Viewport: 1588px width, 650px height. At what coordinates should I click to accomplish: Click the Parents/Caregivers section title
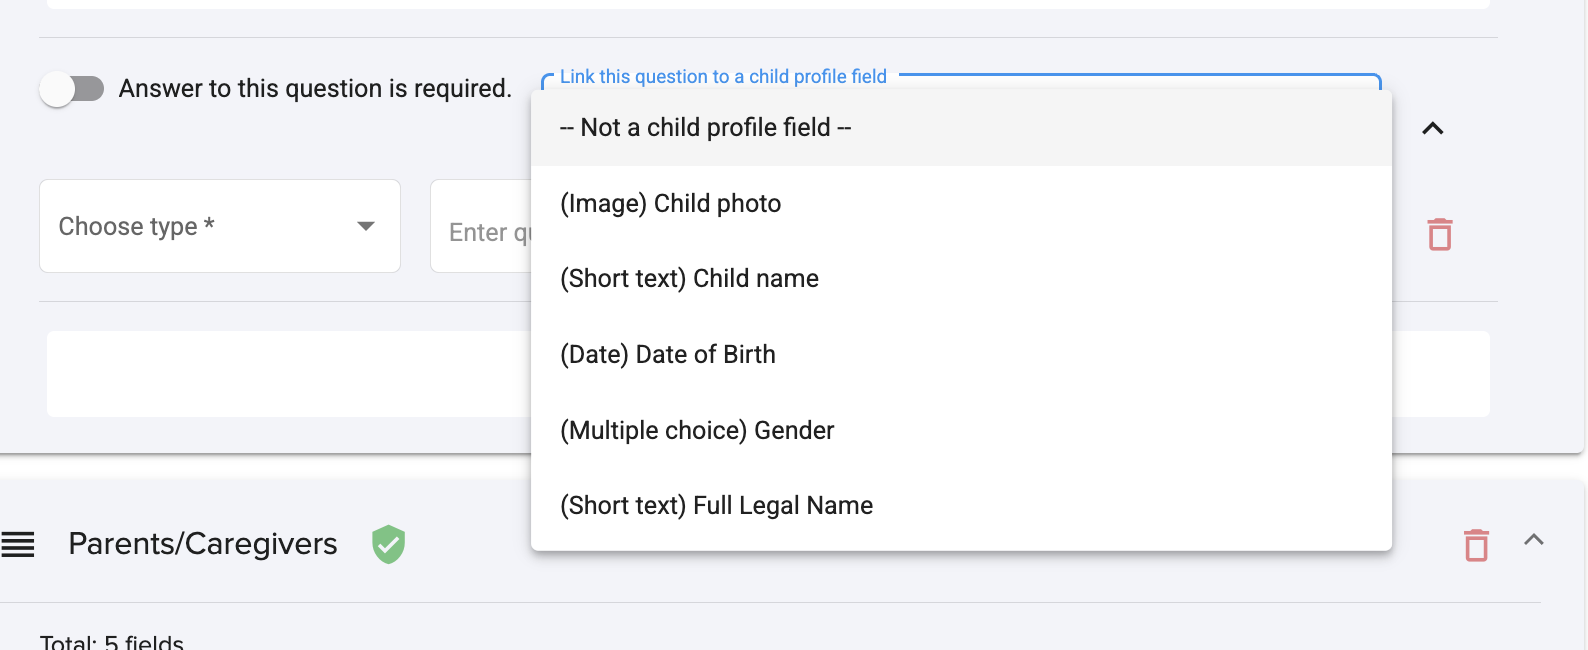[203, 544]
